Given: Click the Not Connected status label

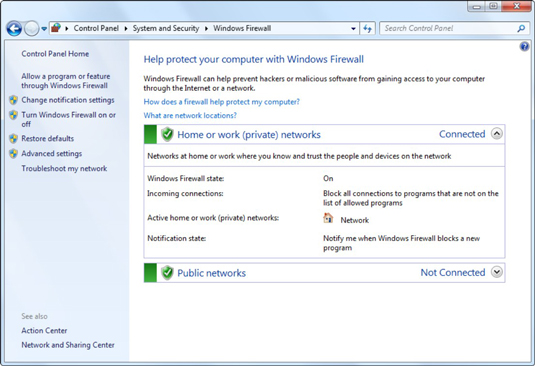Looking at the screenshot, I should (453, 273).
